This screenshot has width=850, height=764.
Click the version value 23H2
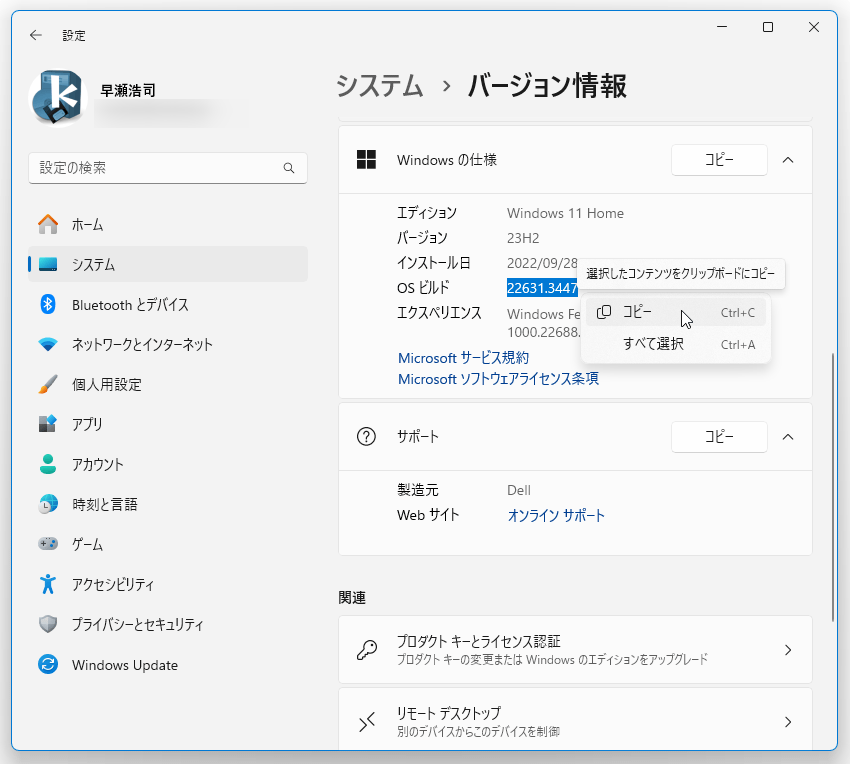click(x=523, y=238)
